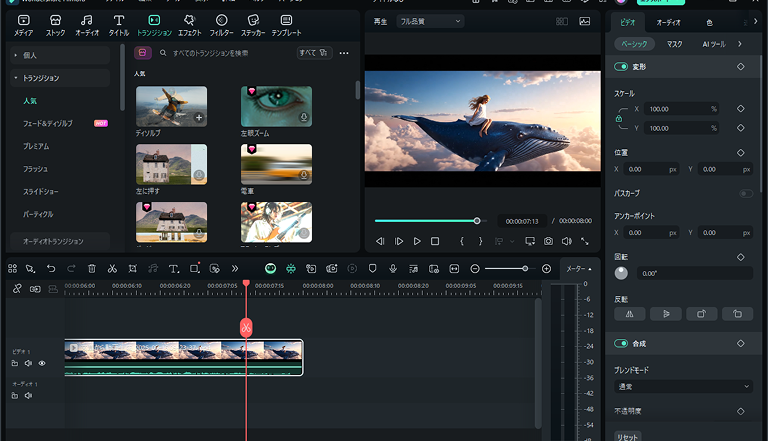
Task: Click the red scissors on the playhead
Action: pyautogui.click(x=246, y=327)
